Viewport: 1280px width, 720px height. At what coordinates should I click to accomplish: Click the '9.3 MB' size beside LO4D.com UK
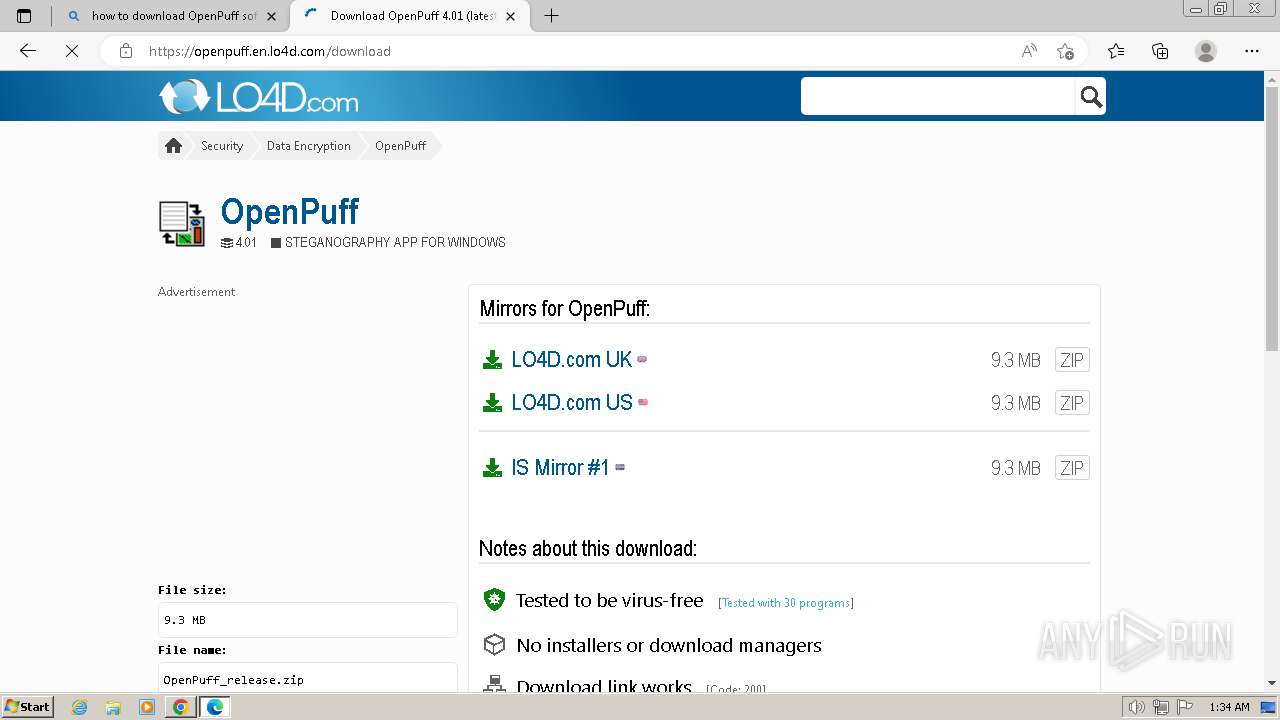pos(1016,360)
